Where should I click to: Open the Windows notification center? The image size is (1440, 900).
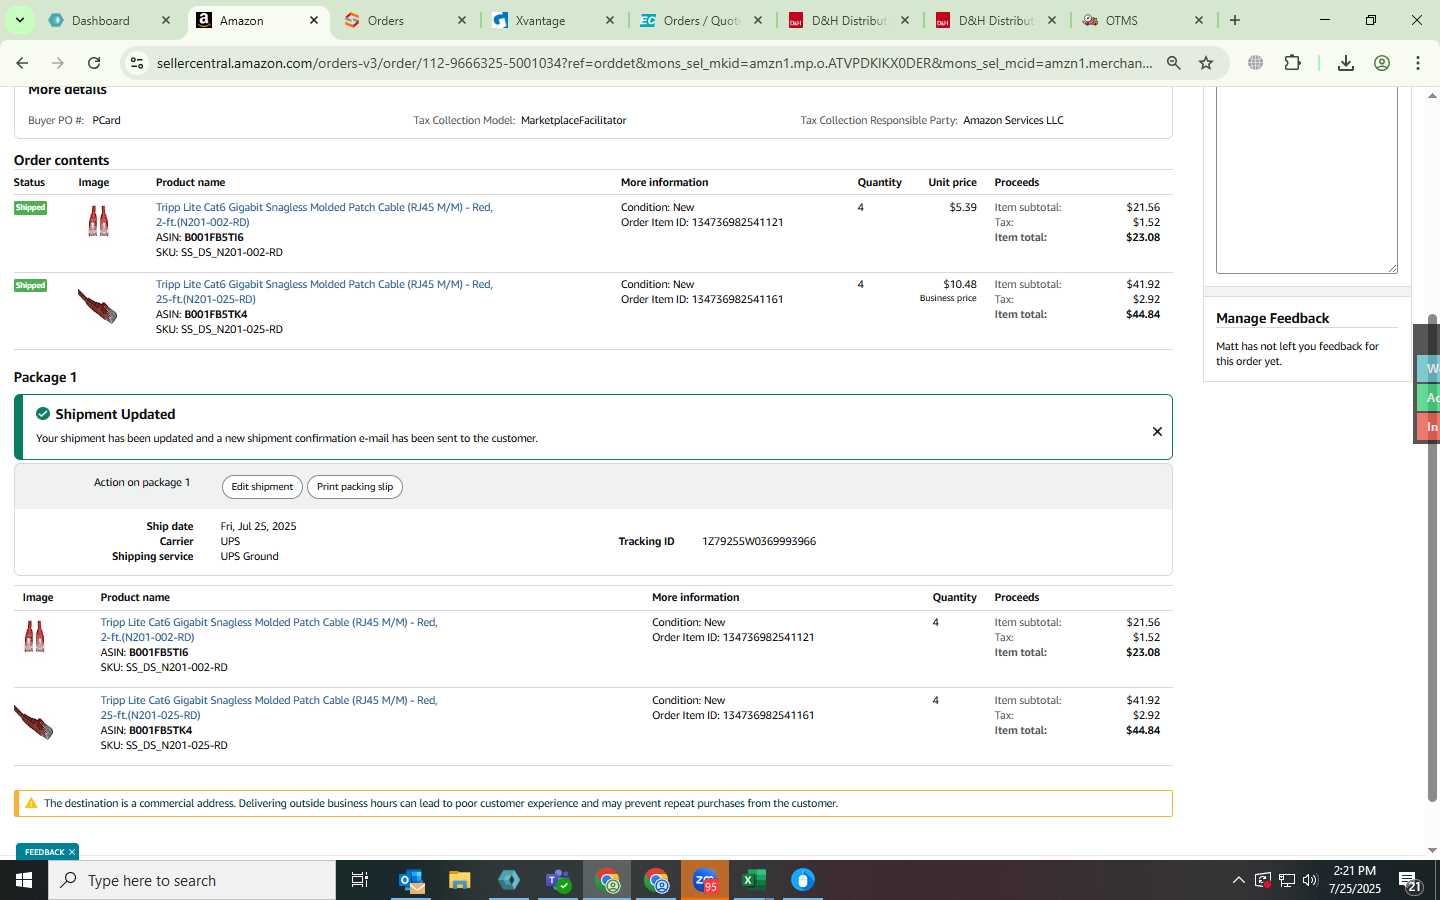[1410, 881]
